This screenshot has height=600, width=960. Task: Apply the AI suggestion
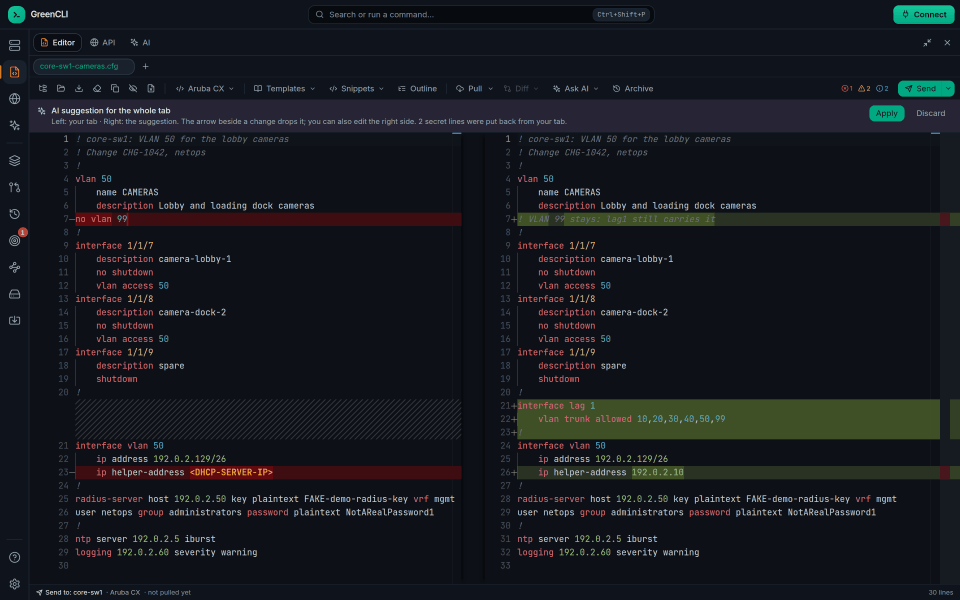(886, 113)
